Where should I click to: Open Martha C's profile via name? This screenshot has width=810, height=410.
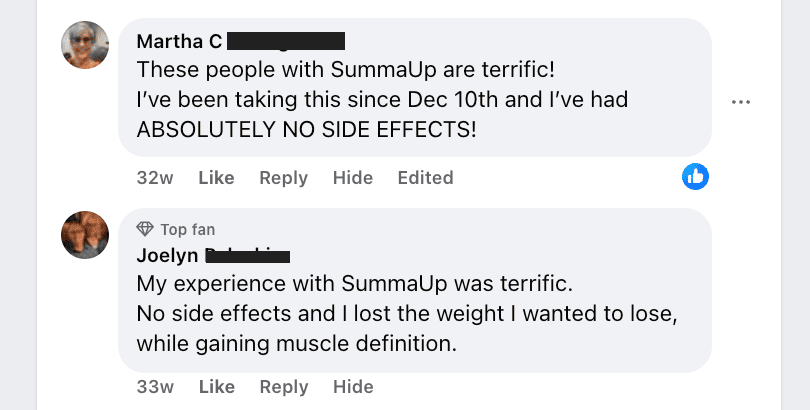[179, 41]
